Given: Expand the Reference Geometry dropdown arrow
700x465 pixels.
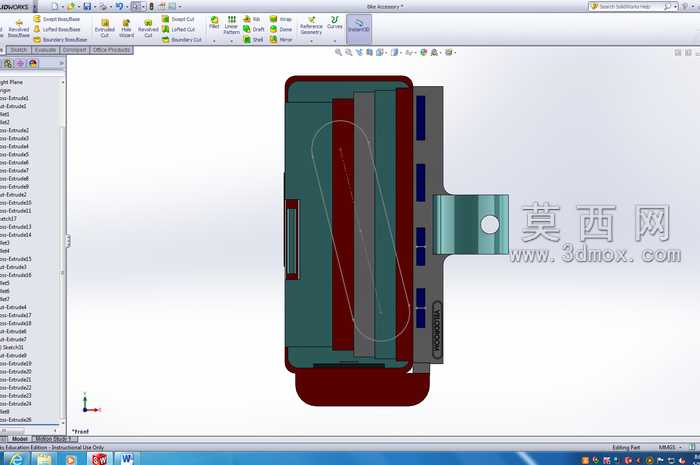Looking at the screenshot, I should click(x=311, y=41).
